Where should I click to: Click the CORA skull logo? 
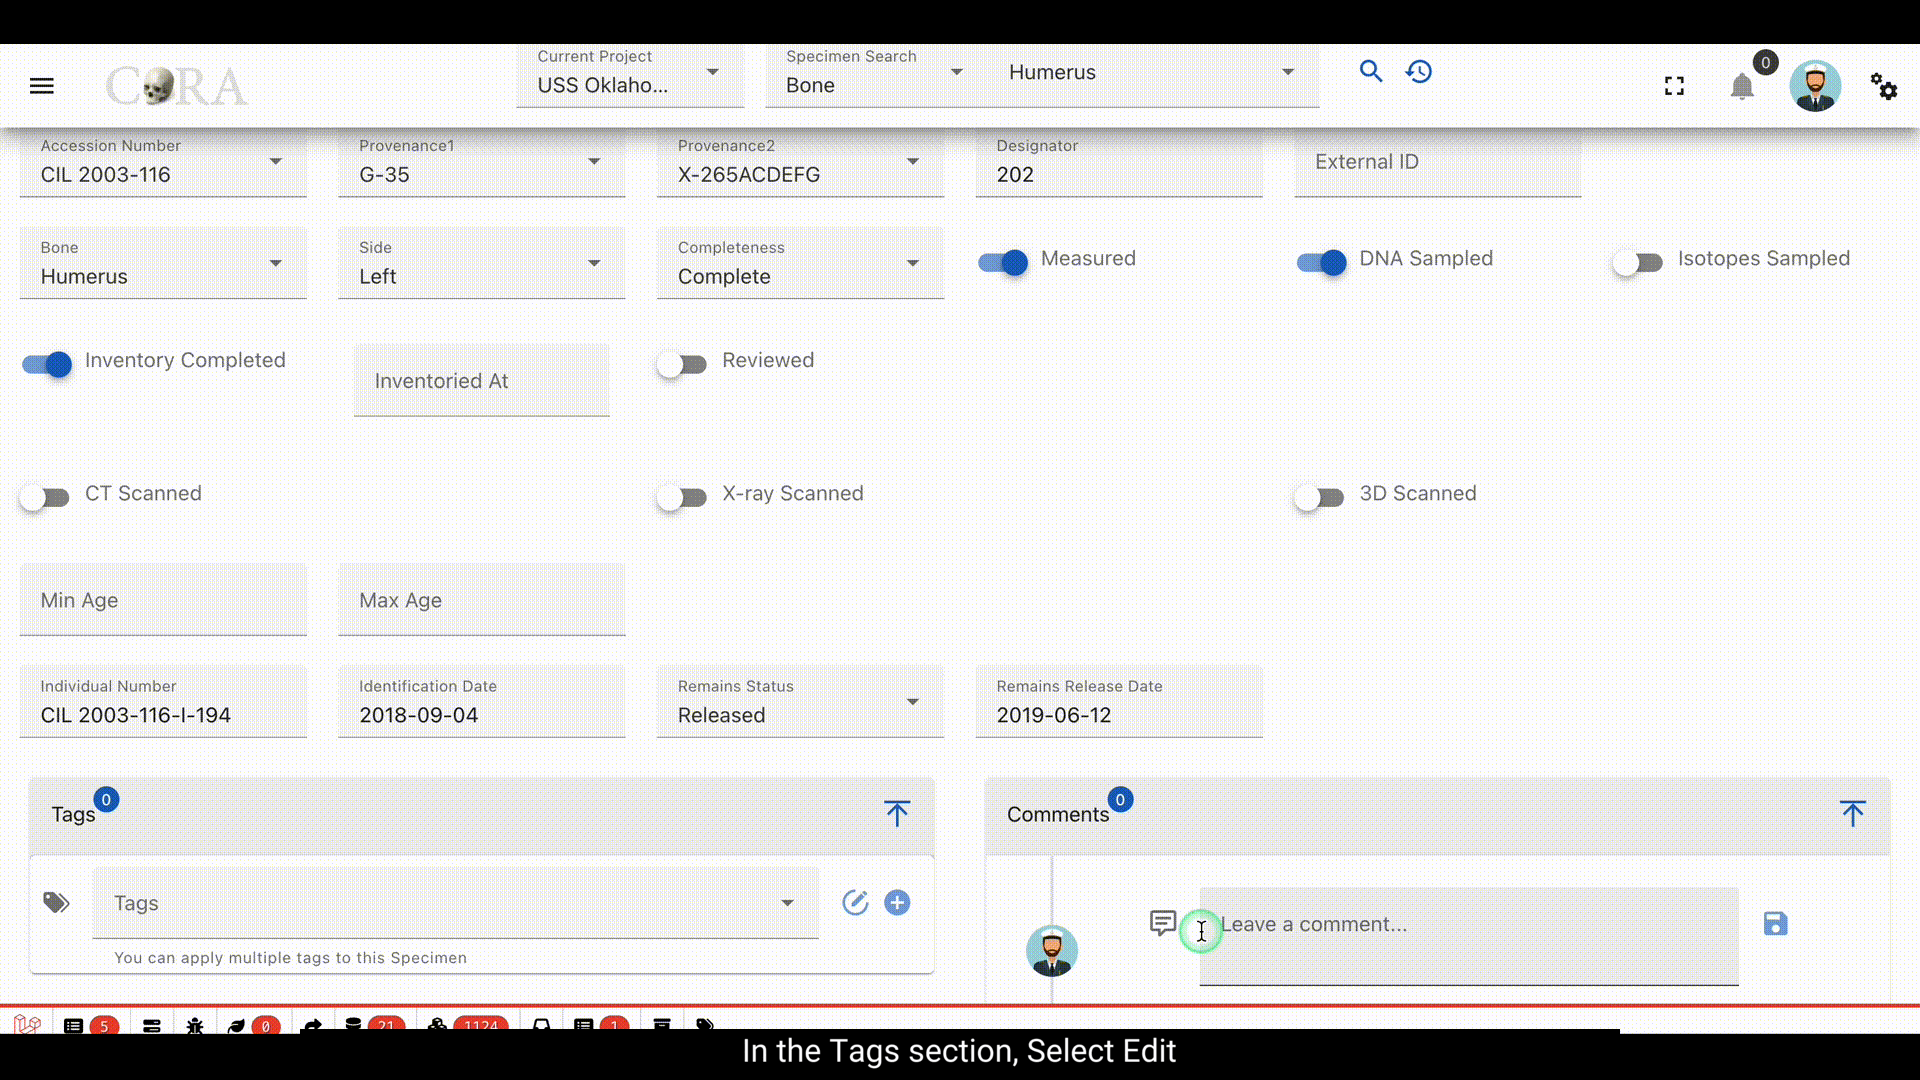[176, 86]
